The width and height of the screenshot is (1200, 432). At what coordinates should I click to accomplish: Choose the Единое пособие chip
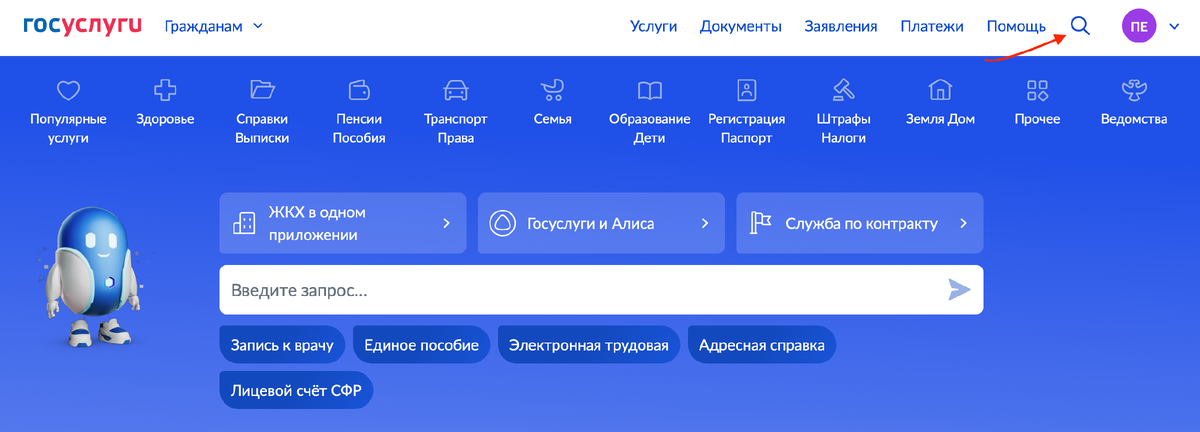click(422, 346)
